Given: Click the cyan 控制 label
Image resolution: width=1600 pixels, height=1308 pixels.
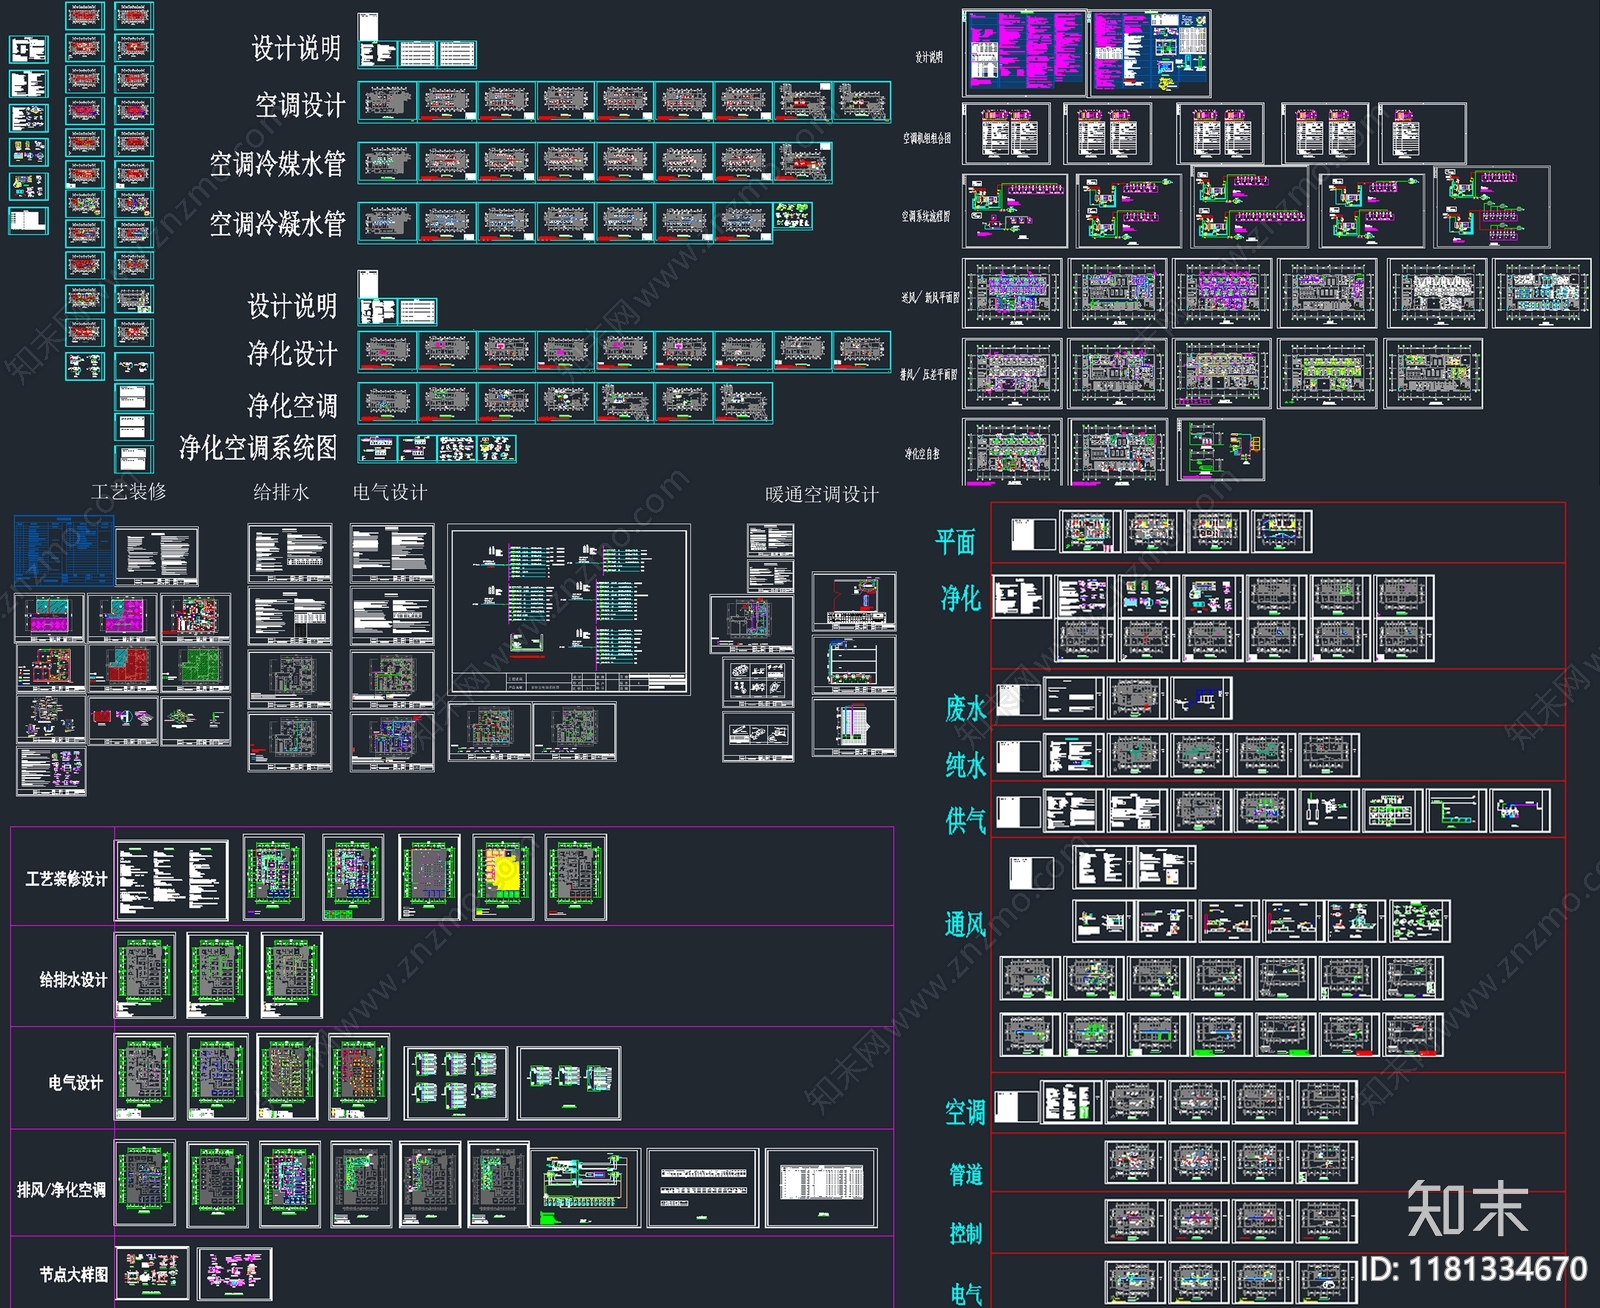Looking at the screenshot, I should click(966, 1233).
